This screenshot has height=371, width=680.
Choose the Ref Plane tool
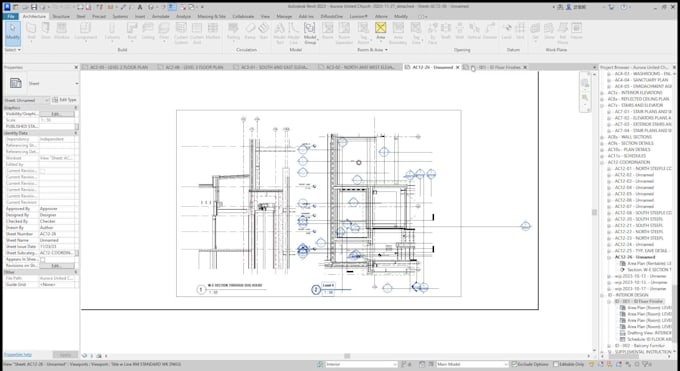point(562,33)
